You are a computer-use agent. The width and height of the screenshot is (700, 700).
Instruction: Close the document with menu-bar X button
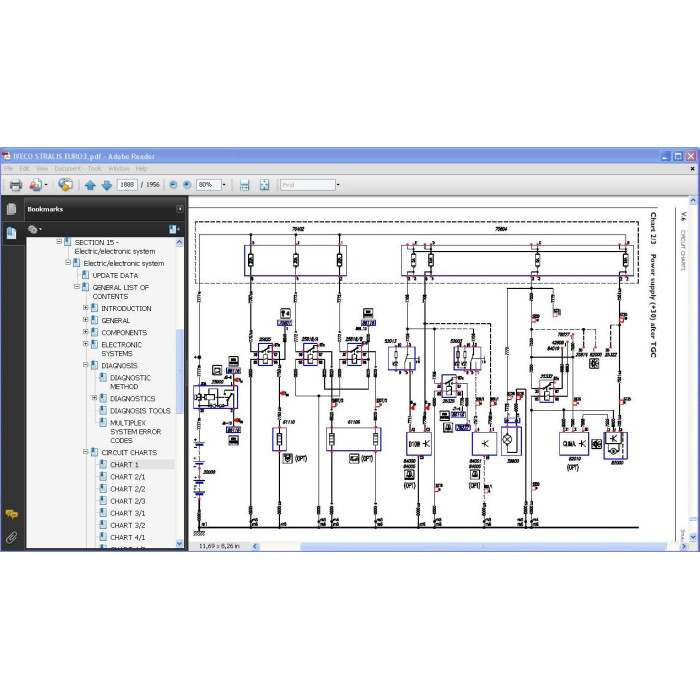tap(692, 169)
